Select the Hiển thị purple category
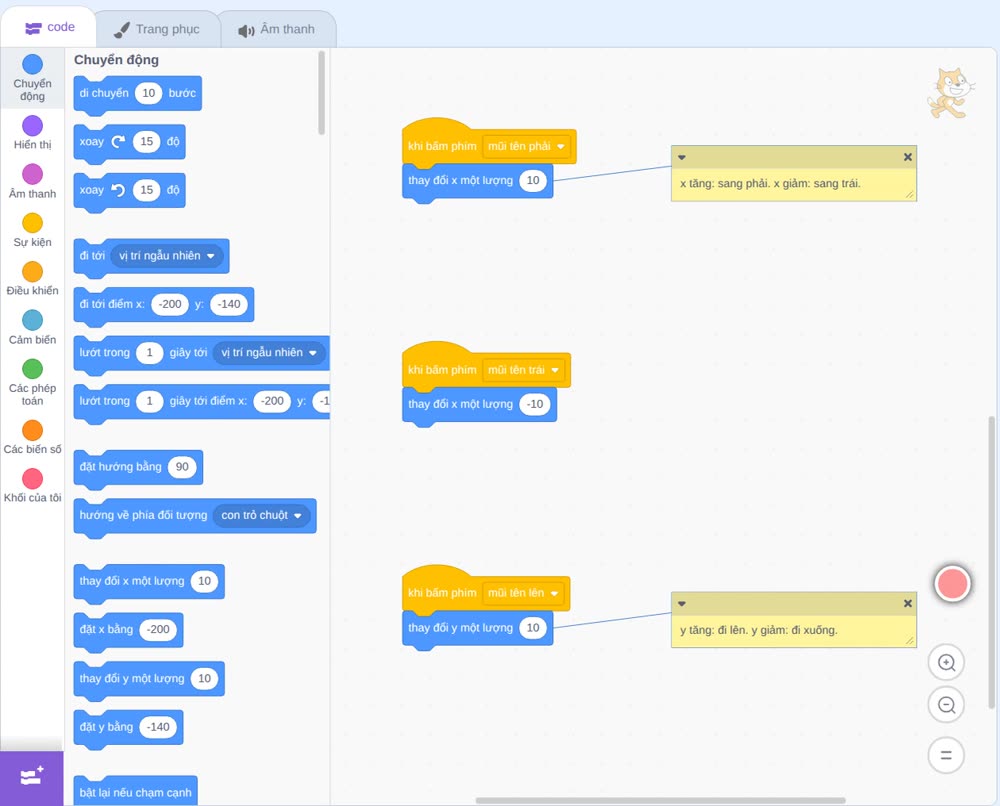This screenshot has width=1000, height=806. [33, 126]
